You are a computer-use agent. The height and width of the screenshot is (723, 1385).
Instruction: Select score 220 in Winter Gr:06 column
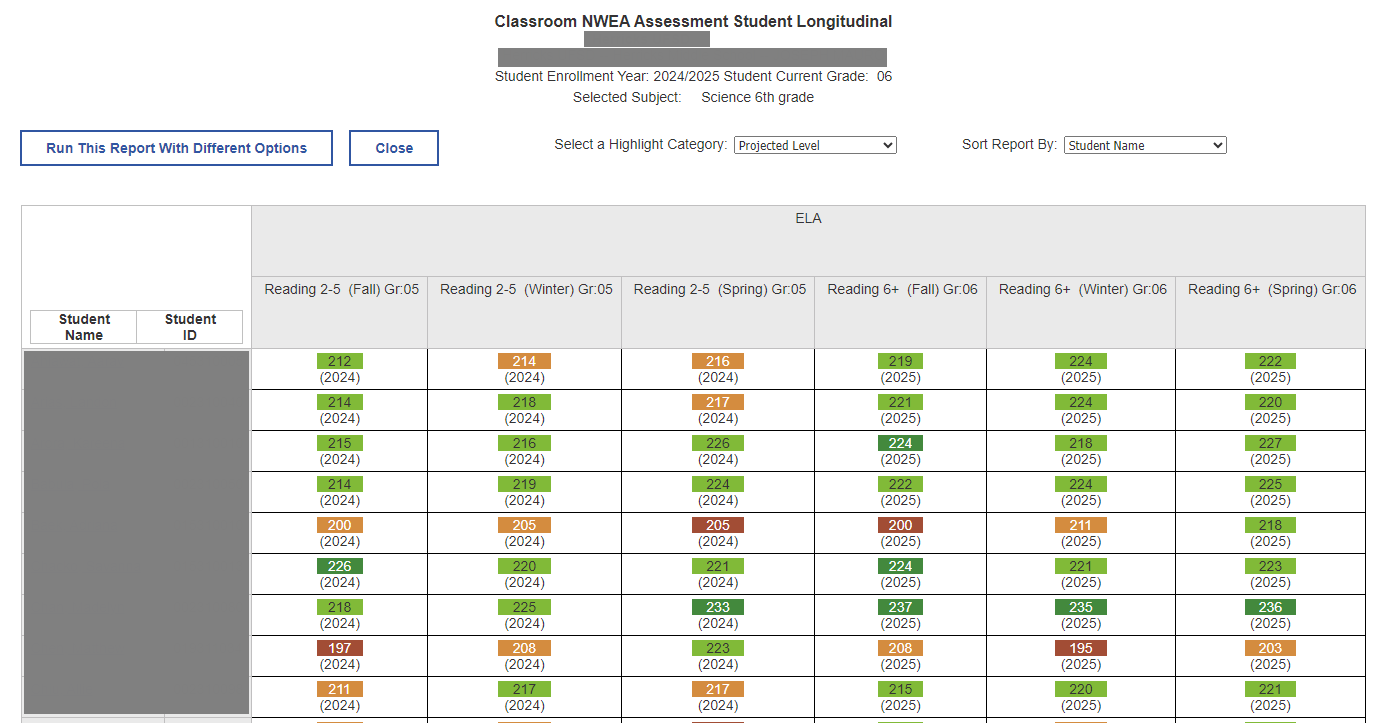[1081, 689]
